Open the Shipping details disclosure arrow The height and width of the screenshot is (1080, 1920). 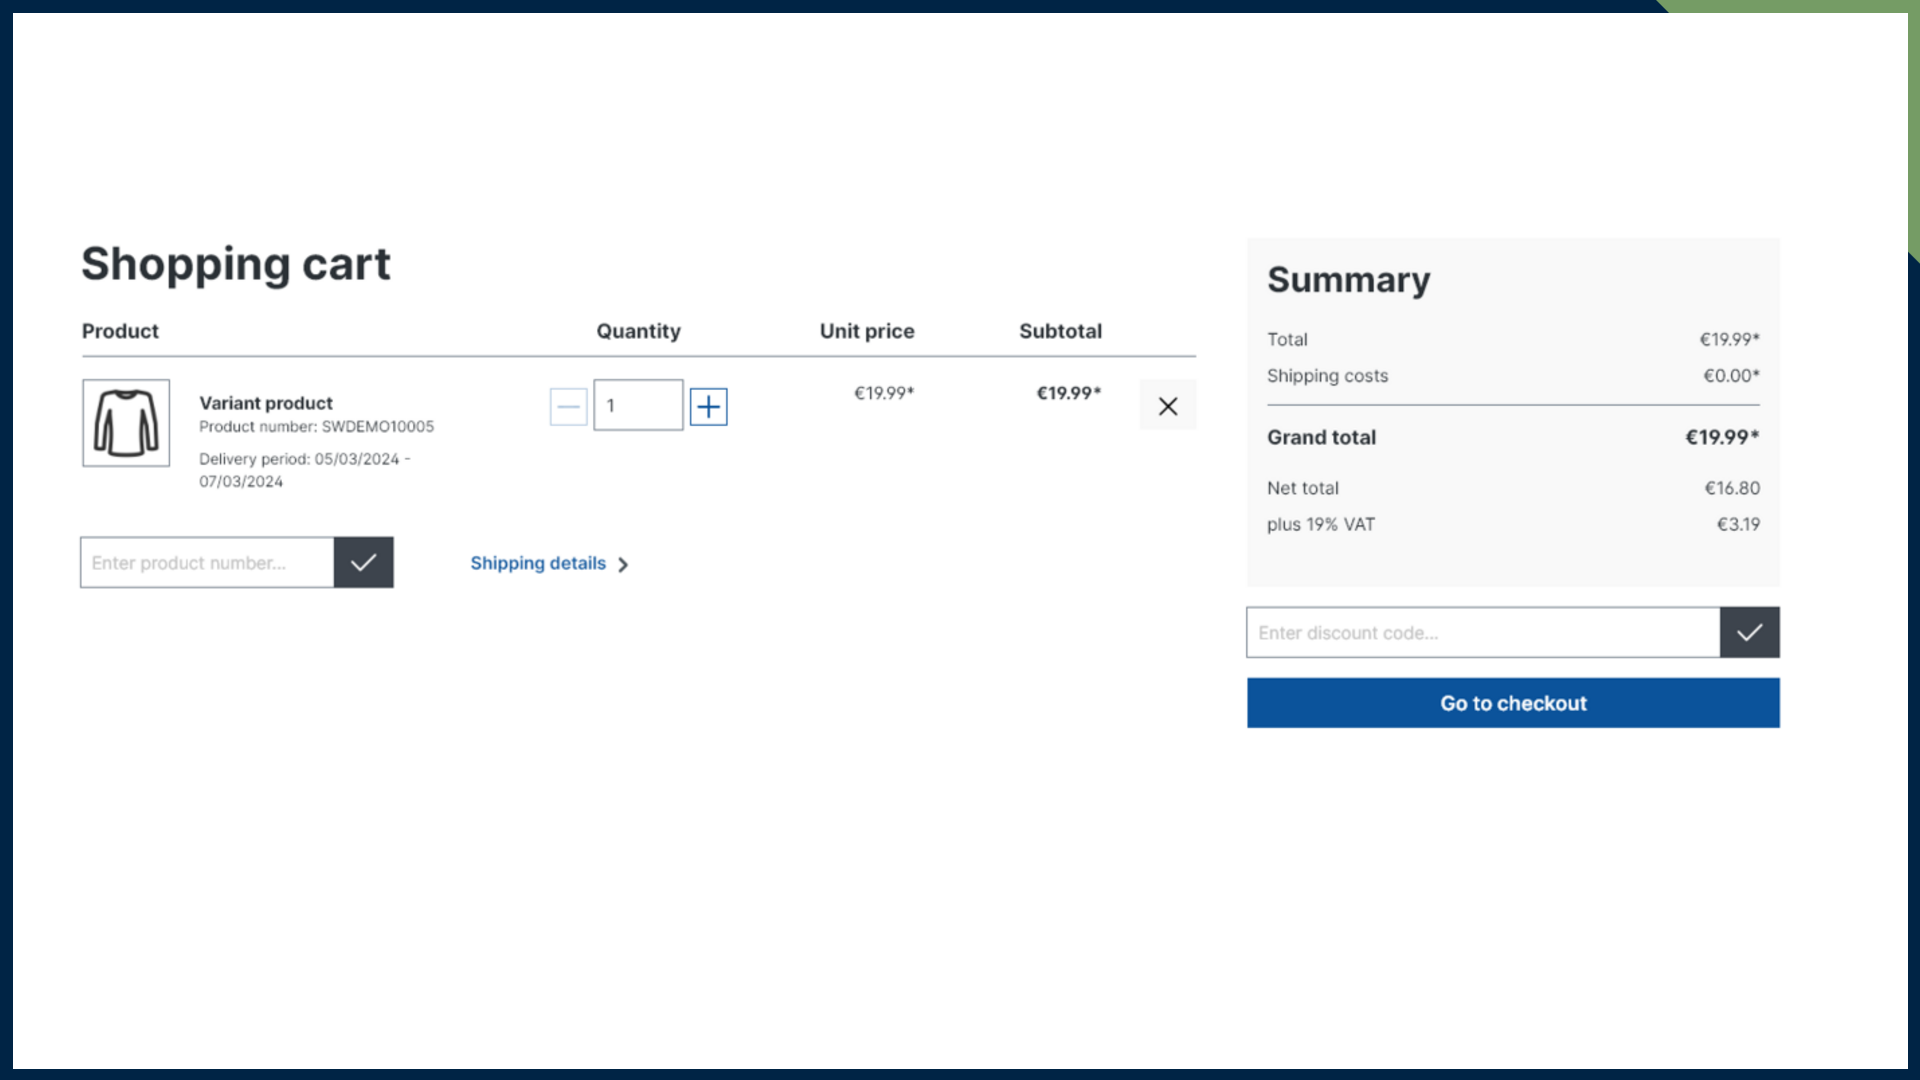tap(622, 564)
